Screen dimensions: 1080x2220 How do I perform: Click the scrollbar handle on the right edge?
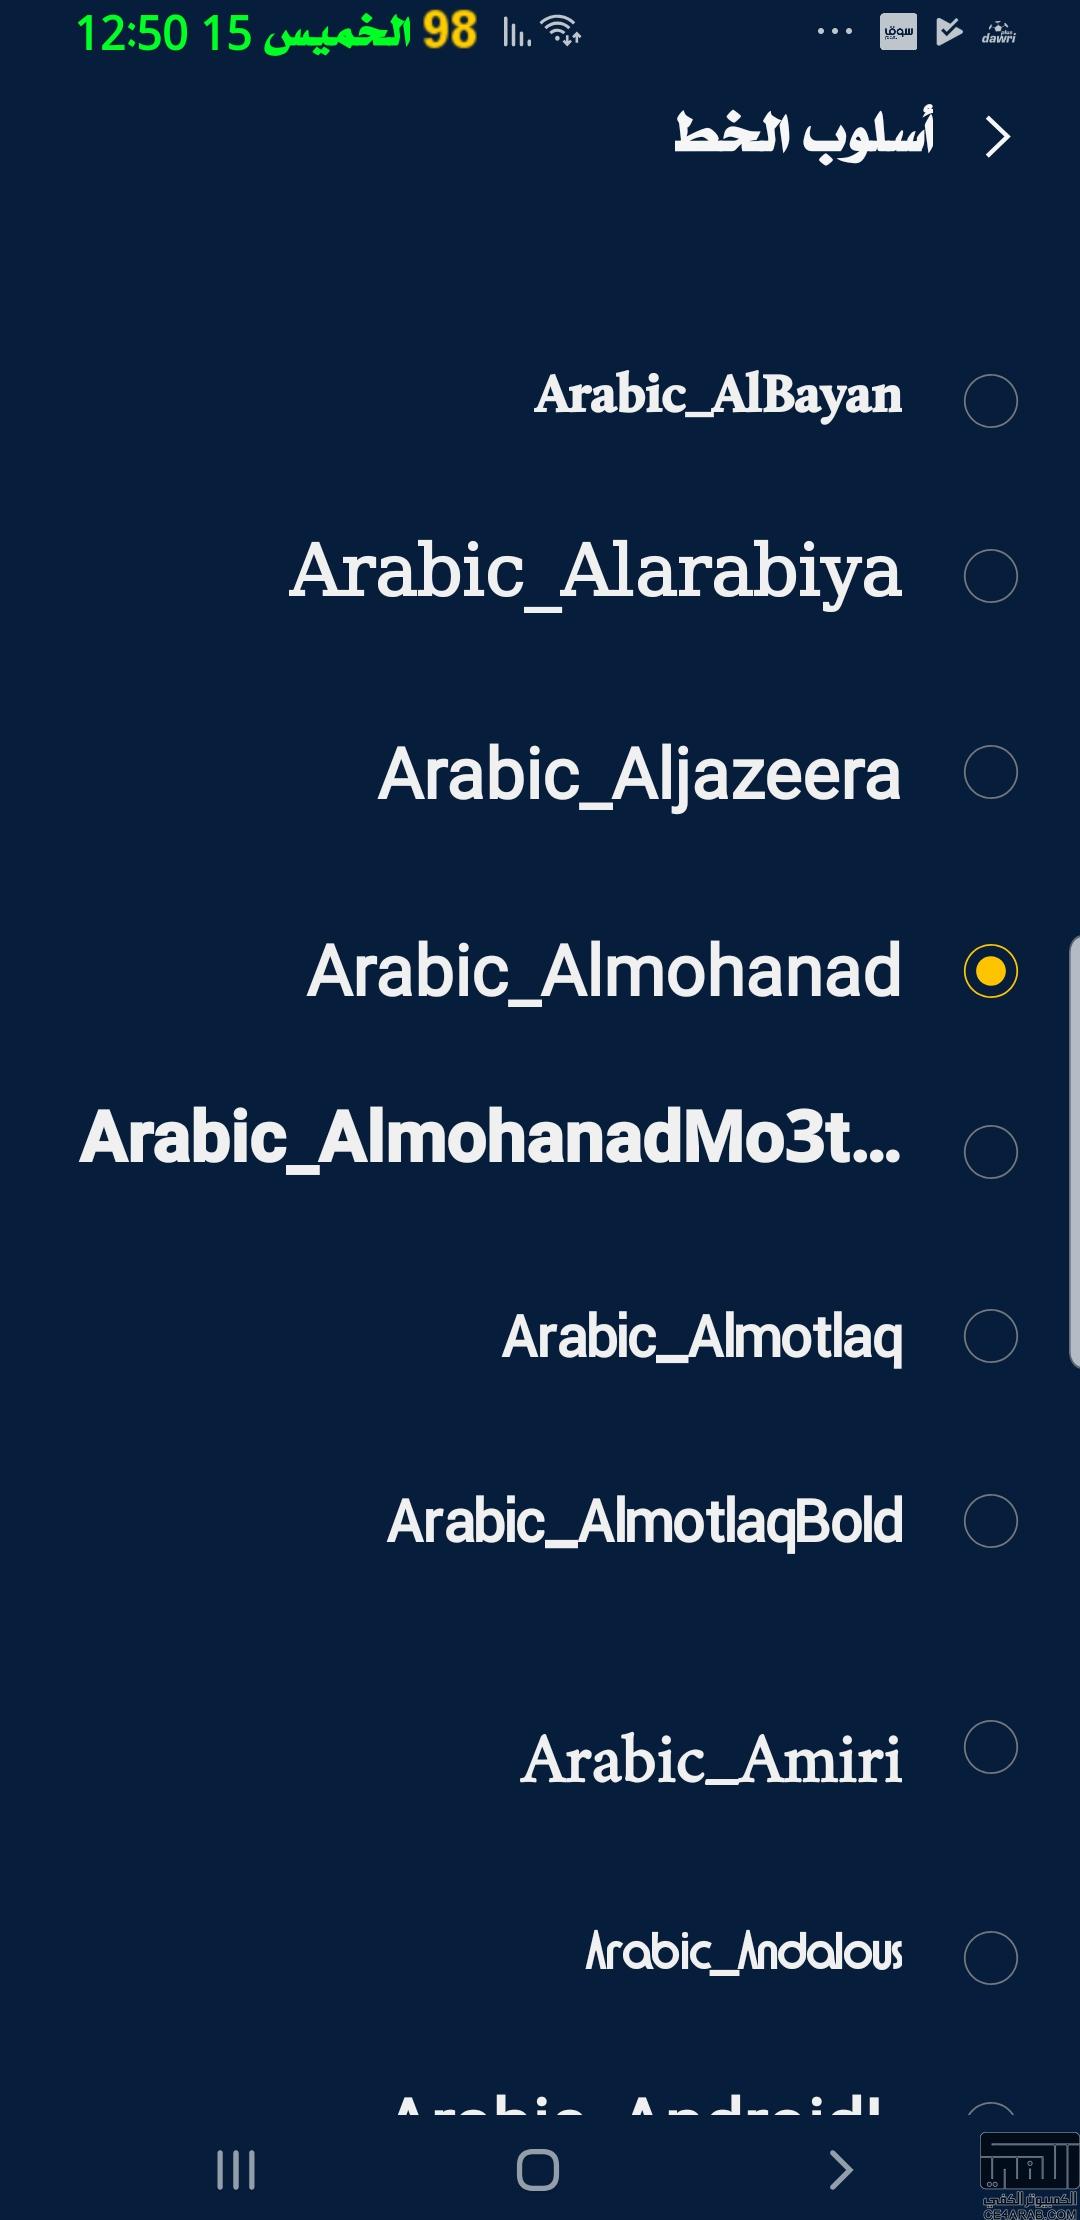pyautogui.click(x=1074, y=1152)
